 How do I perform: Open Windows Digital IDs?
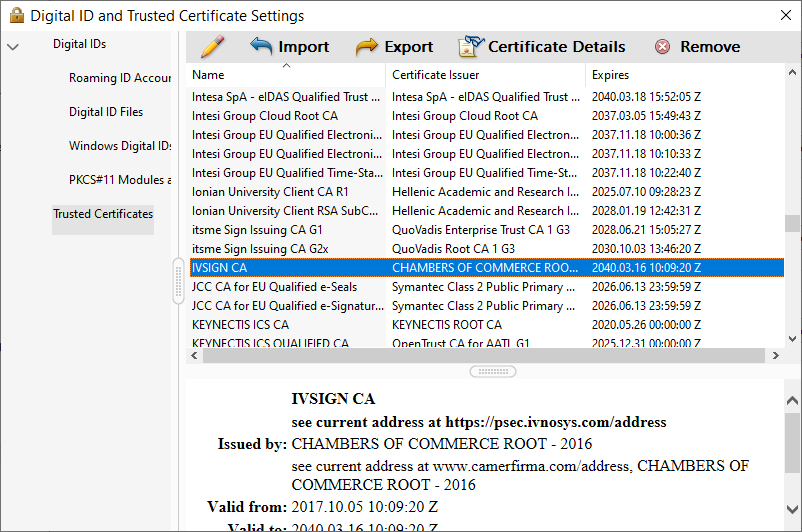click(x=120, y=146)
